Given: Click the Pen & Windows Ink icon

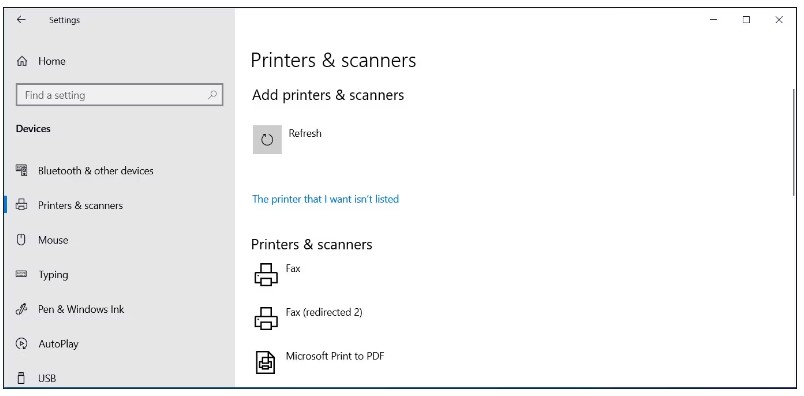Looking at the screenshot, I should coord(22,309).
